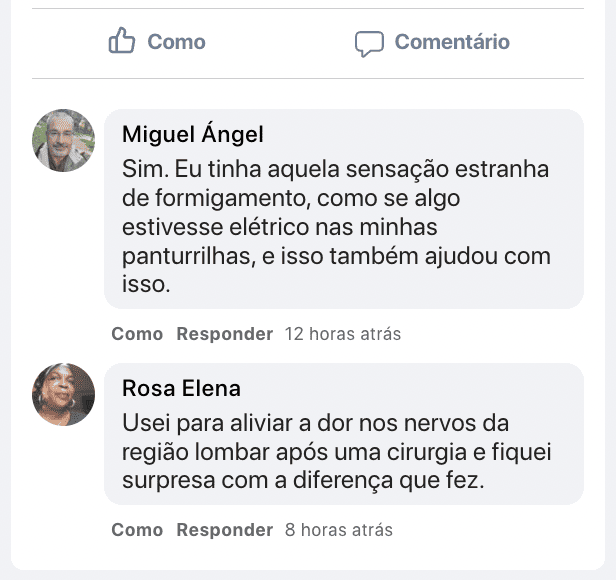
Task: Open Miguel Ángel's profile picture
Action: coord(64,140)
